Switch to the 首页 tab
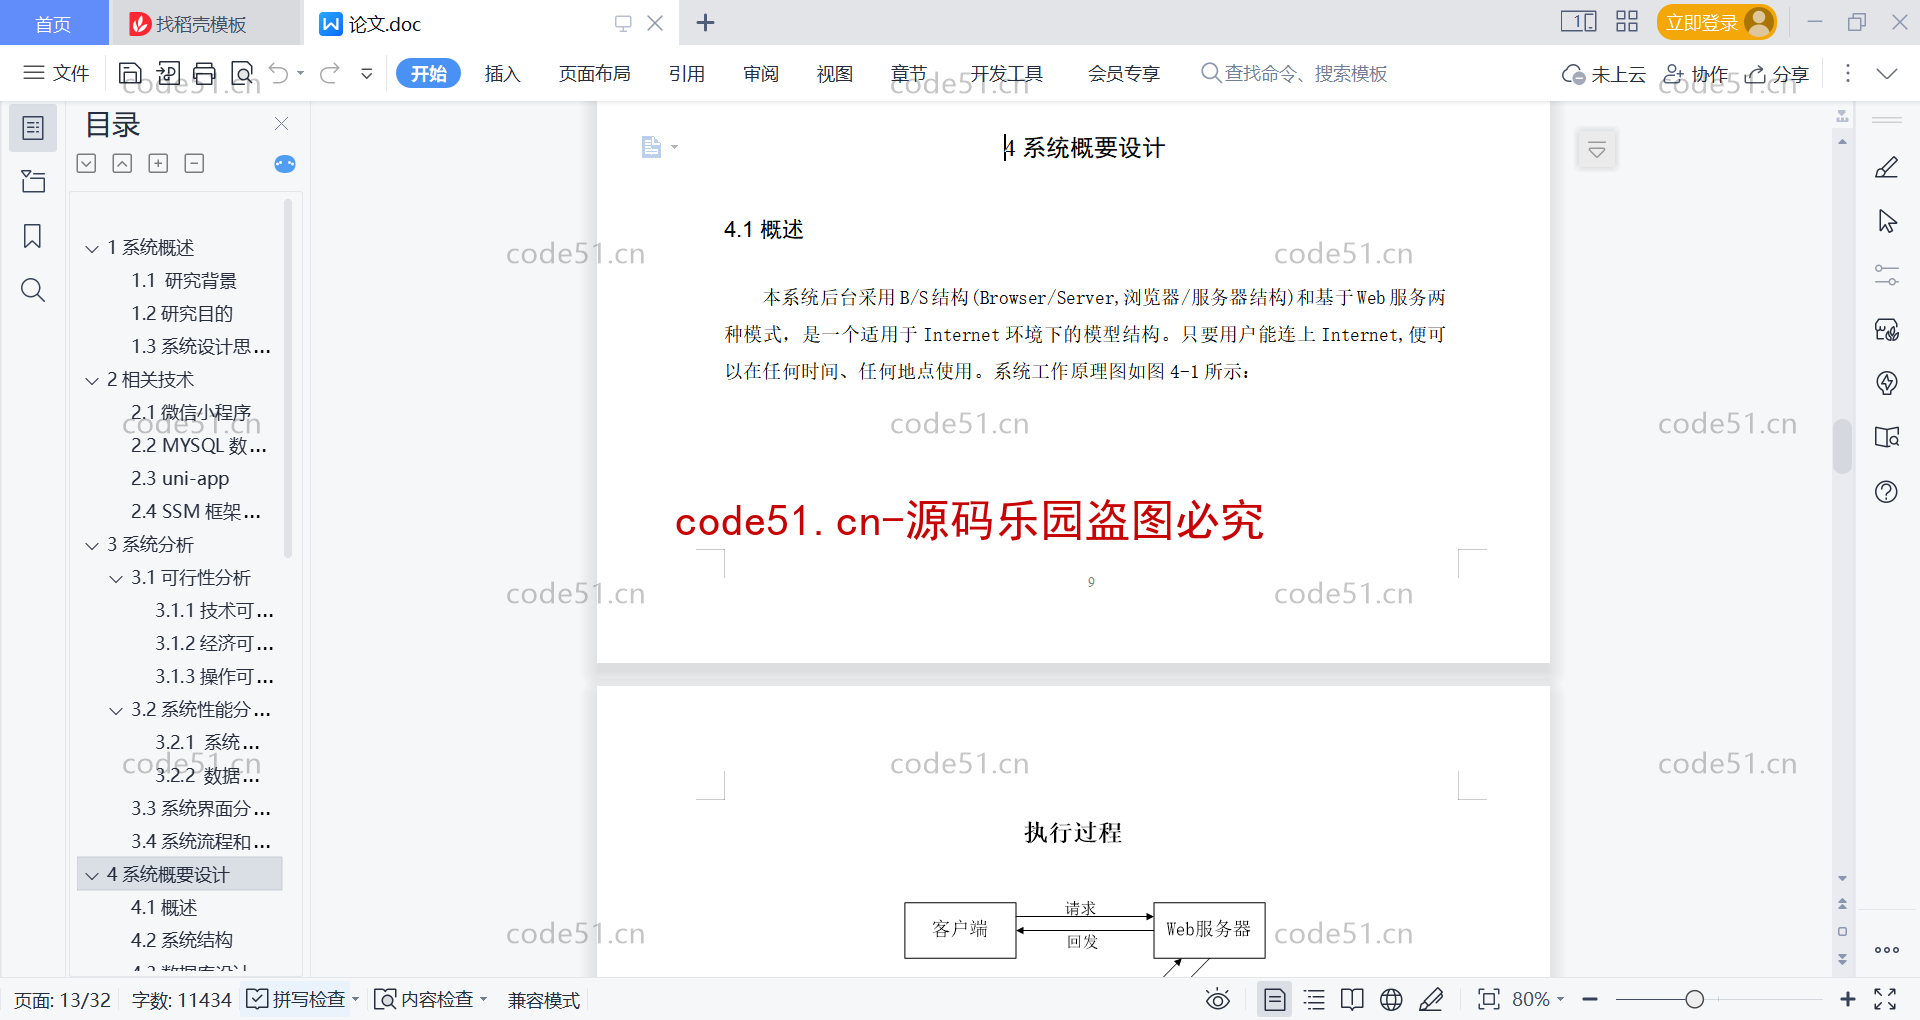The image size is (1920, 1020). (53, 23)
